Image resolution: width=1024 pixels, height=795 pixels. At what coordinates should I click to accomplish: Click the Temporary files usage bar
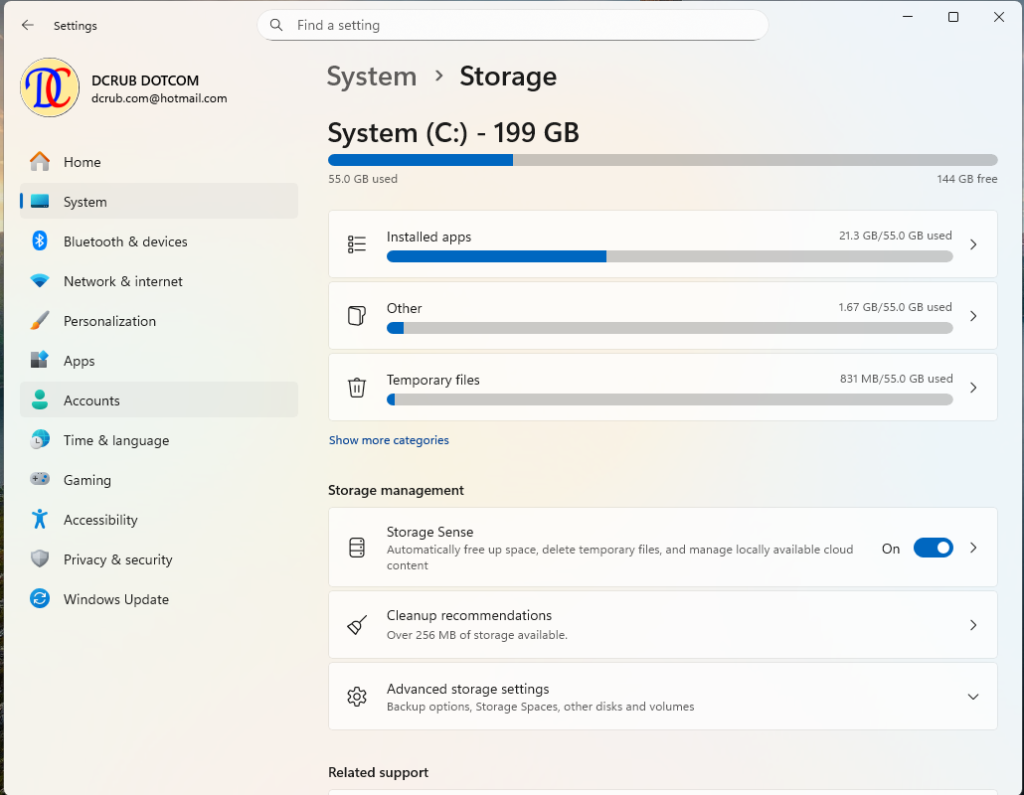click(669, 400)
